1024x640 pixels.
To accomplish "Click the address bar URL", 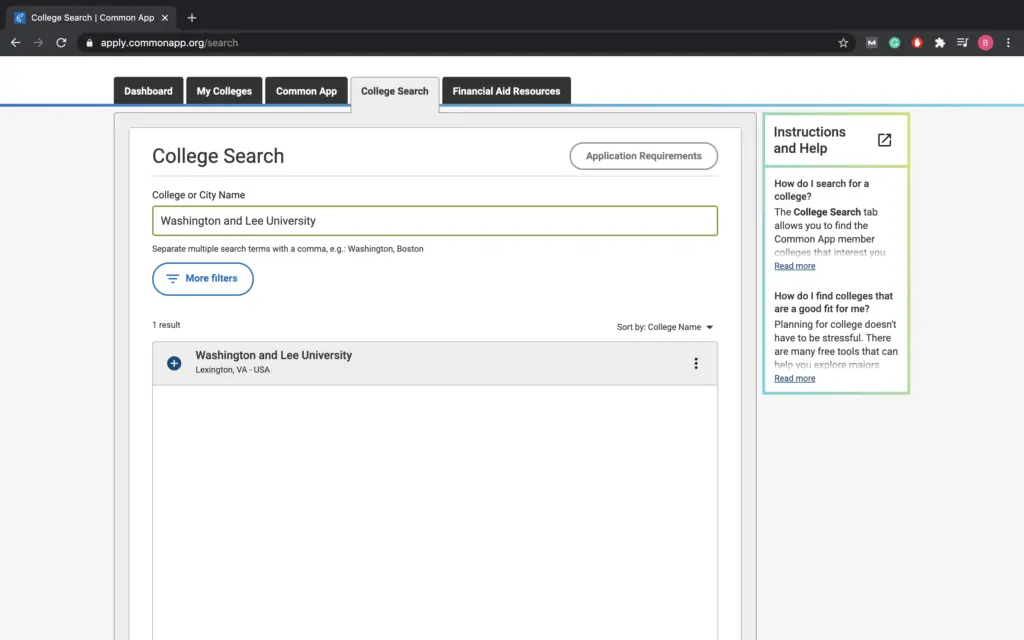I will click(169, 42).
